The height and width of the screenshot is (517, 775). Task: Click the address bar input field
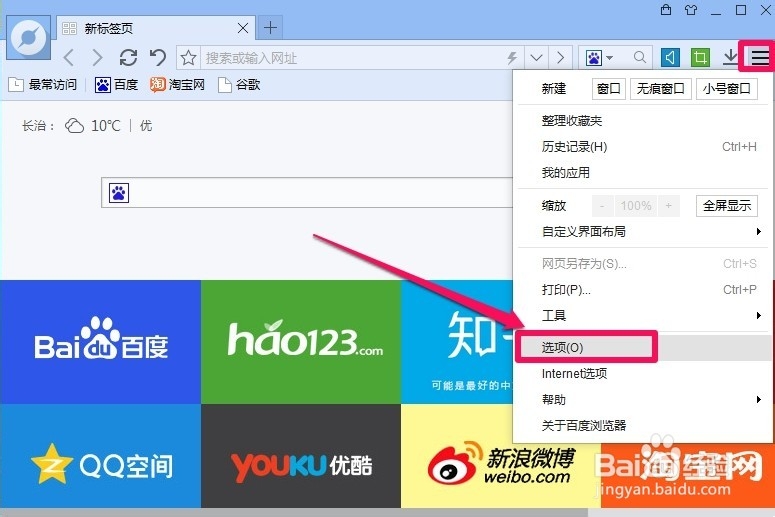[x=353, y=58]
